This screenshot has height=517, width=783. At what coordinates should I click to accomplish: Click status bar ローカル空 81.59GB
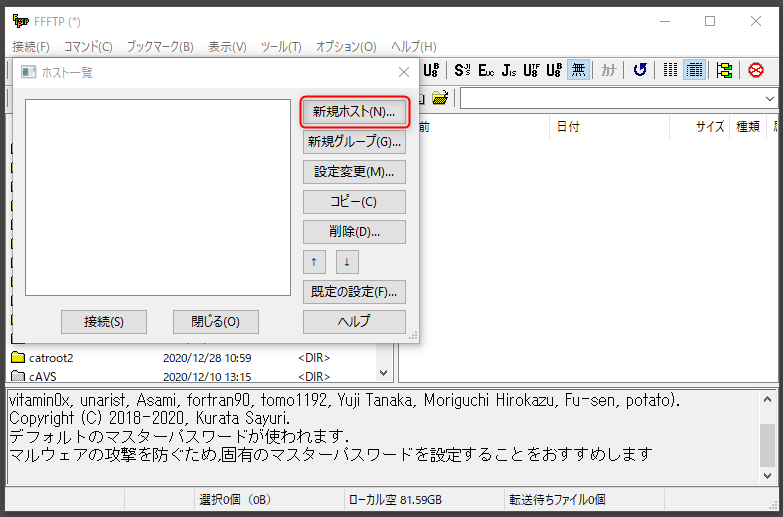pyautogui.click(x=395, y=500)
